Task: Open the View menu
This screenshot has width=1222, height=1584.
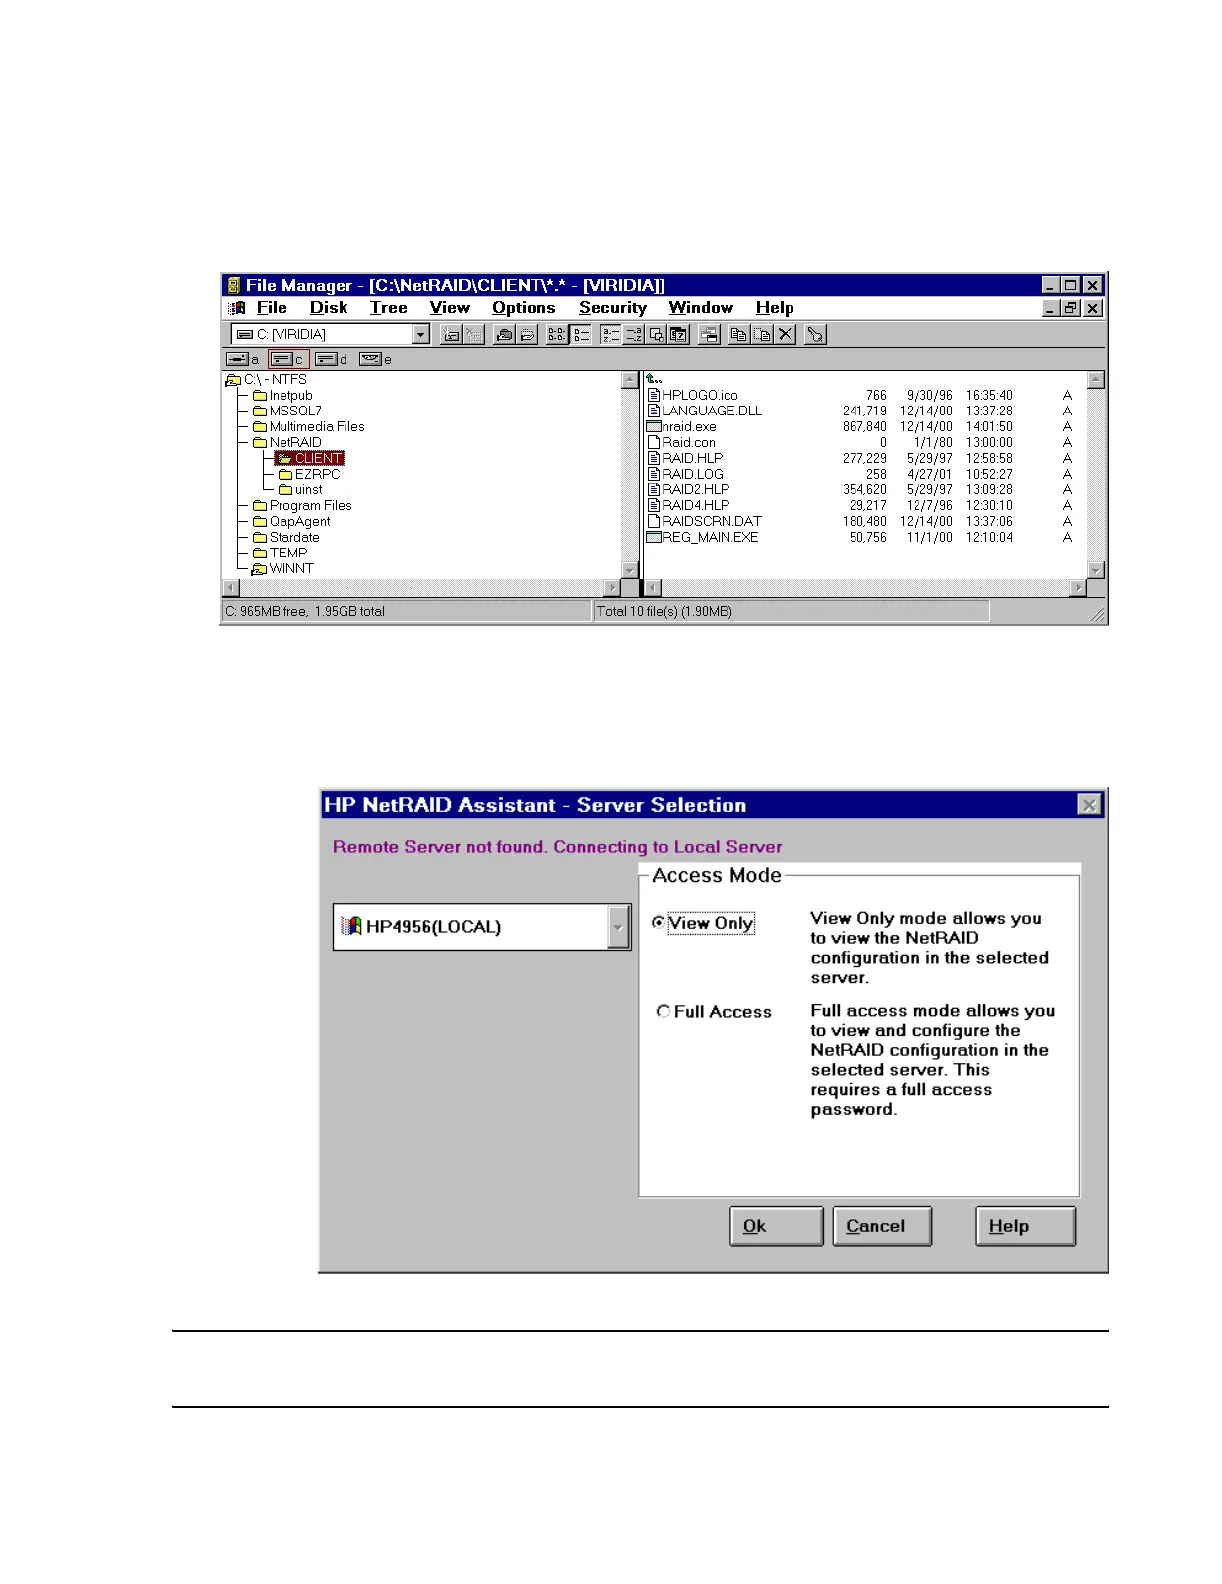Action: pyautogui.click(x=450, y=308)
